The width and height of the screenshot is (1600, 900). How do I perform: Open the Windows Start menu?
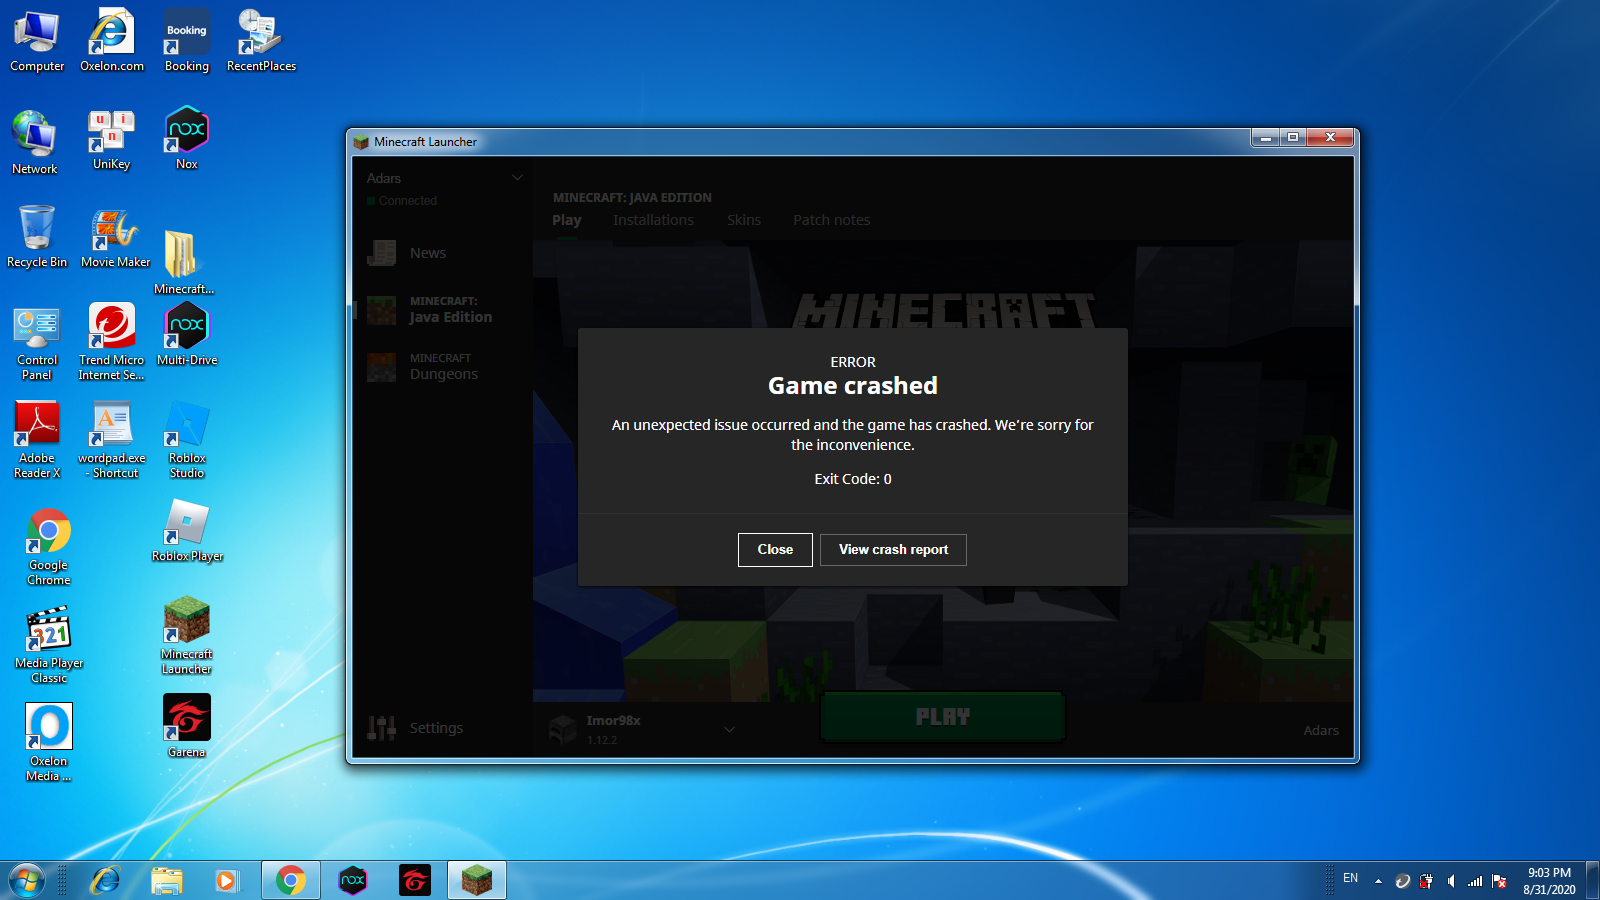tap(27, 881)
